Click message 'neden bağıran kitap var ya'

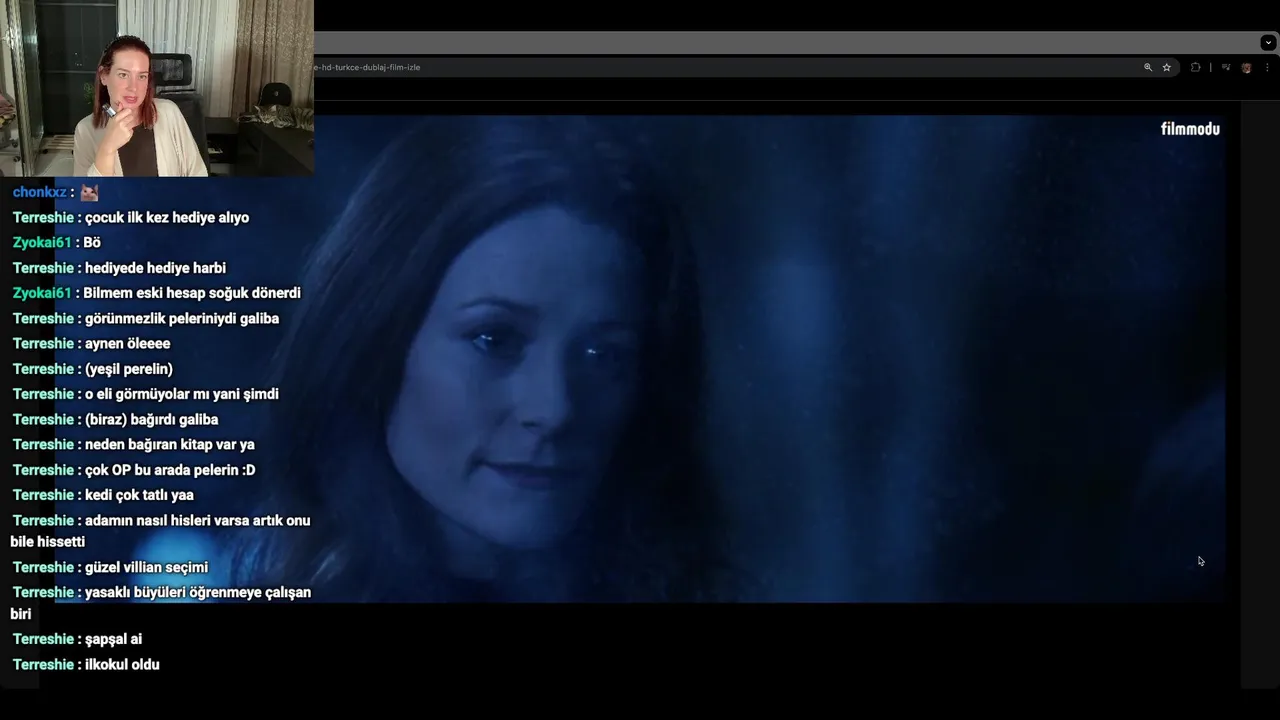170,445
